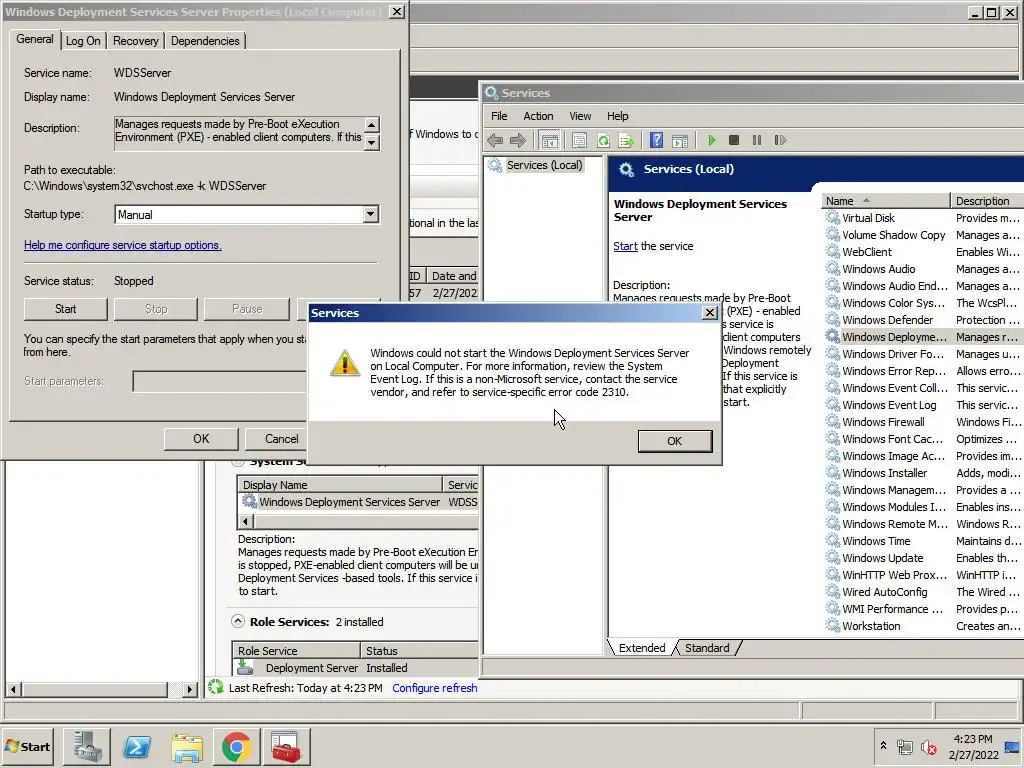This screenshot has width=1024, height=768.
Task: Click red toolbox icon on taskbar
Action: pyautogui.click(x=286, y=746)
